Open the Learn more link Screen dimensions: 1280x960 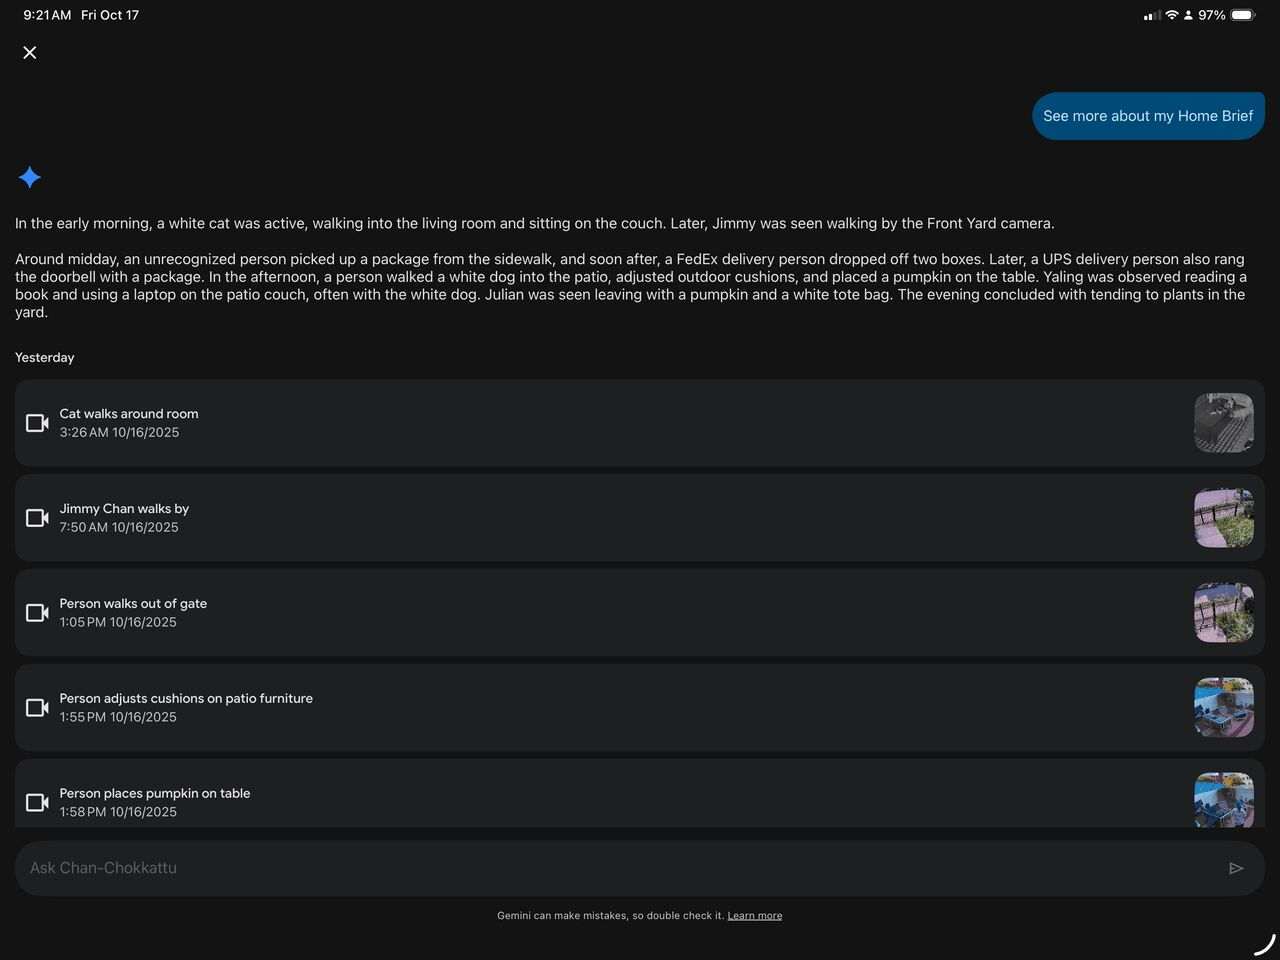click(x=754, y=916)
